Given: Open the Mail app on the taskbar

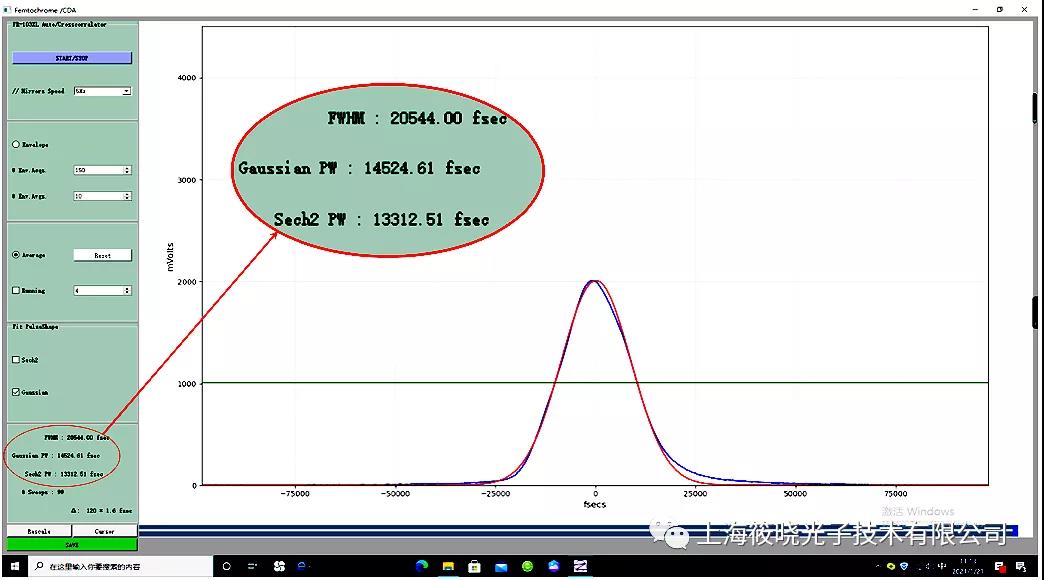Looking at the screenshot, I should coord(501,567).
